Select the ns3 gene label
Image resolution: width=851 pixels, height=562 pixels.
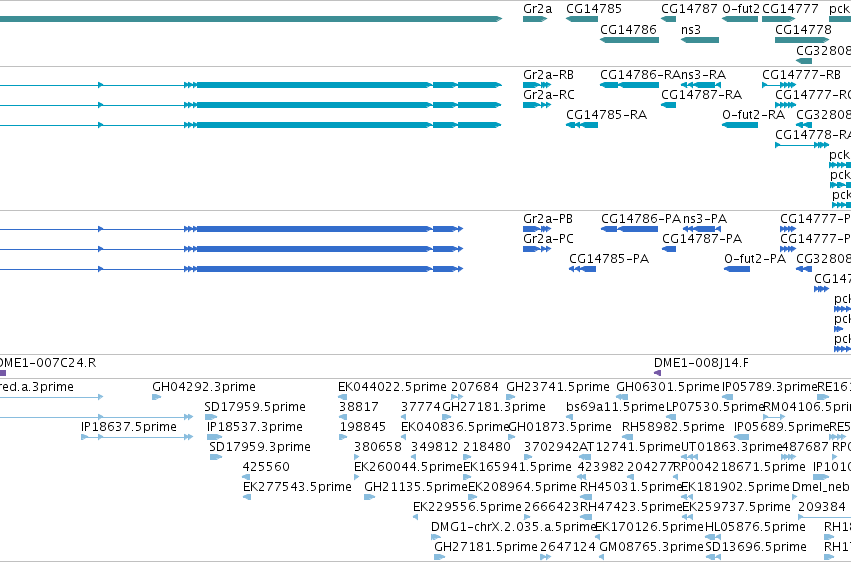(690, 29)
